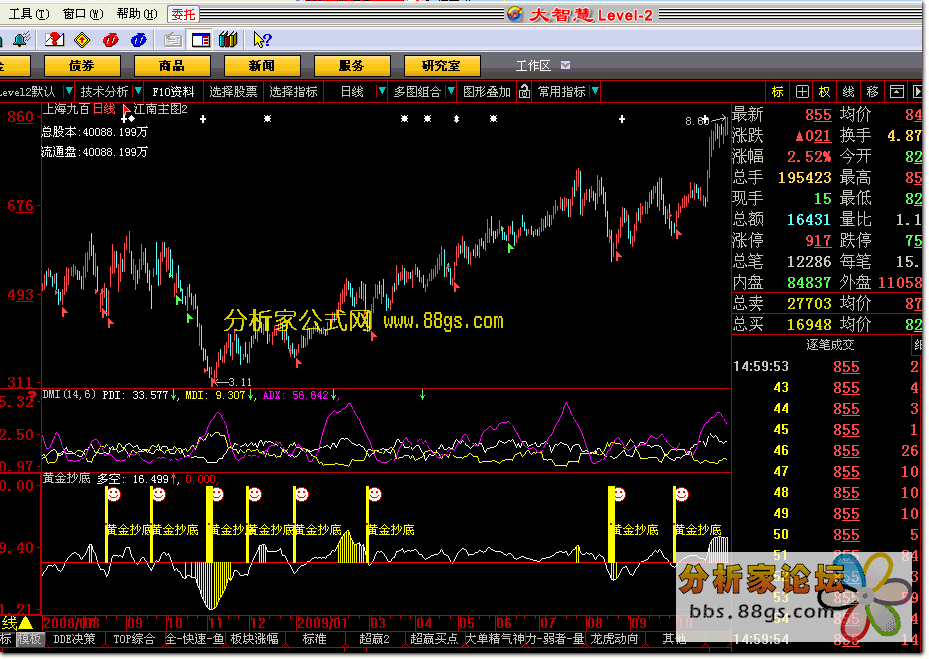
Task: Open the 窗口(W) menu
Action: [x=83, y=14]
